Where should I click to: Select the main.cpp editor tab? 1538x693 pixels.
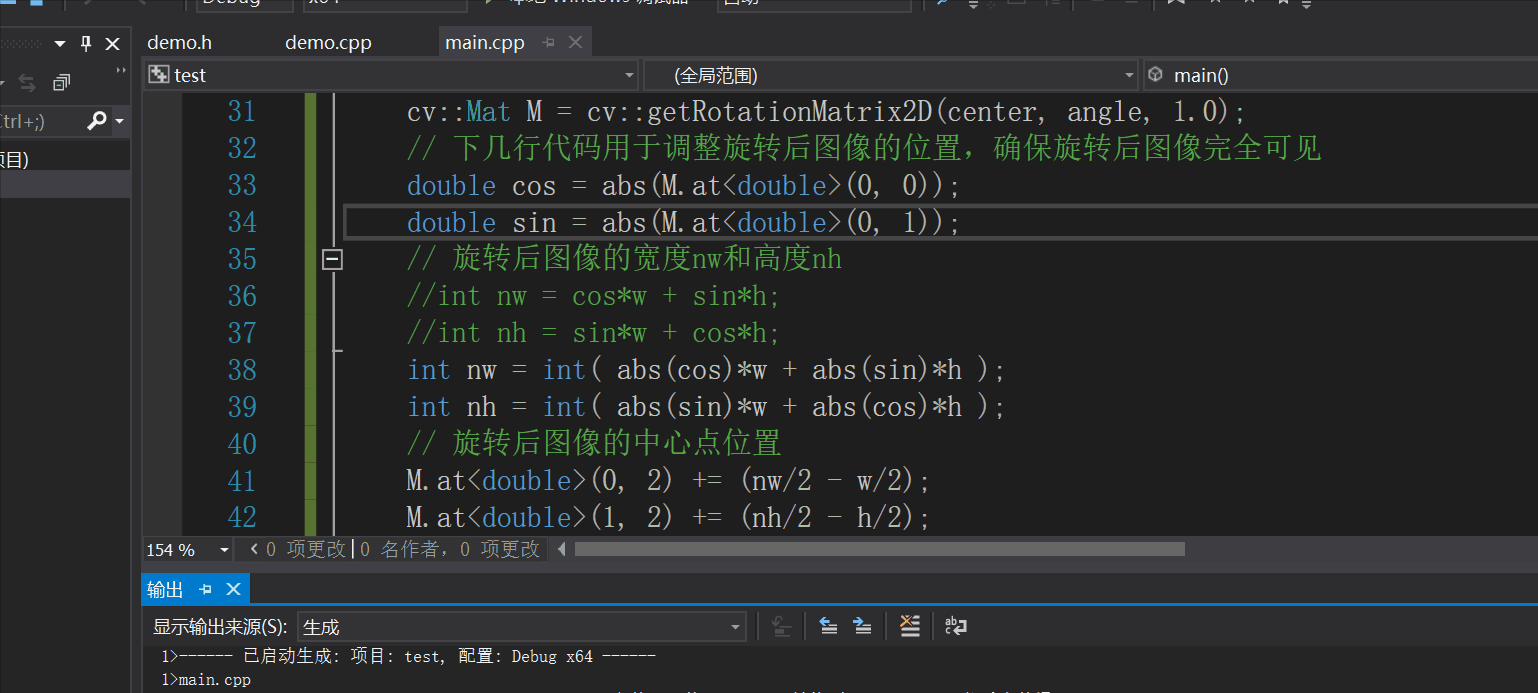[485, 43]
